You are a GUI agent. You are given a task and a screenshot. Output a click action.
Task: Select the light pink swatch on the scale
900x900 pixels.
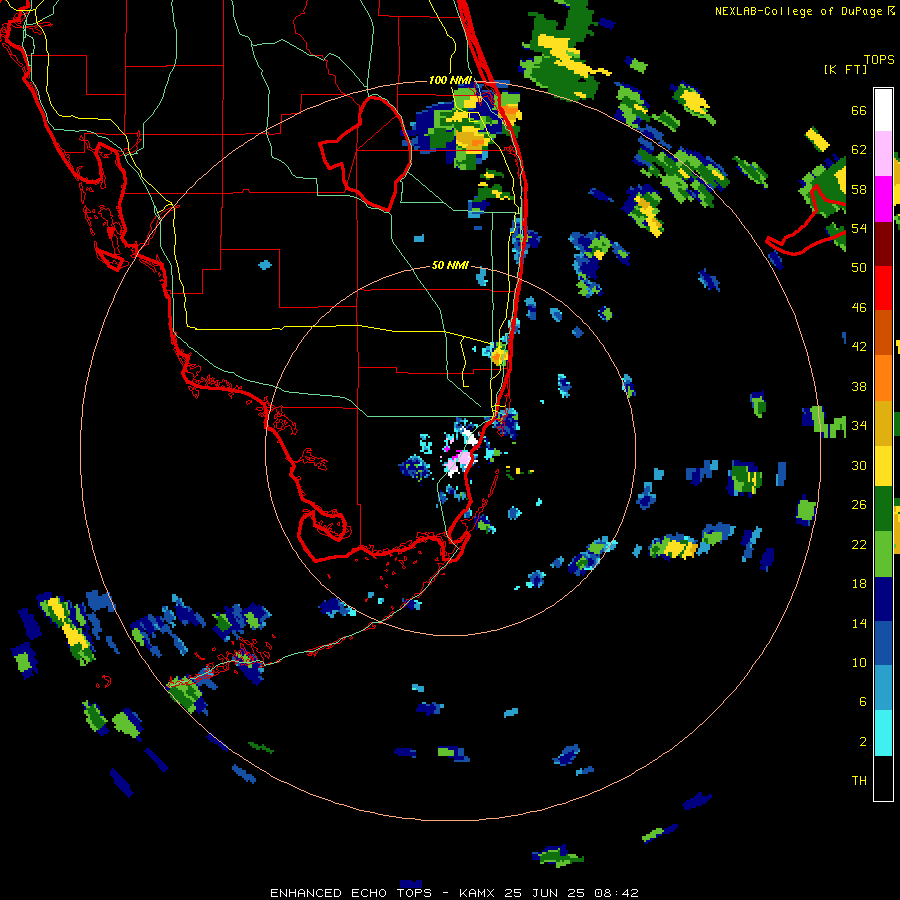[x=883, y=153]
